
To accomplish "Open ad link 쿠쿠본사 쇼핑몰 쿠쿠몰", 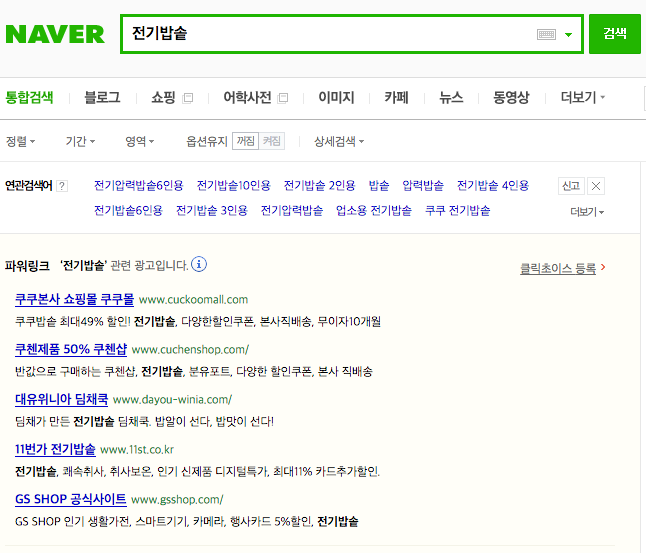I will coord(75,299).
